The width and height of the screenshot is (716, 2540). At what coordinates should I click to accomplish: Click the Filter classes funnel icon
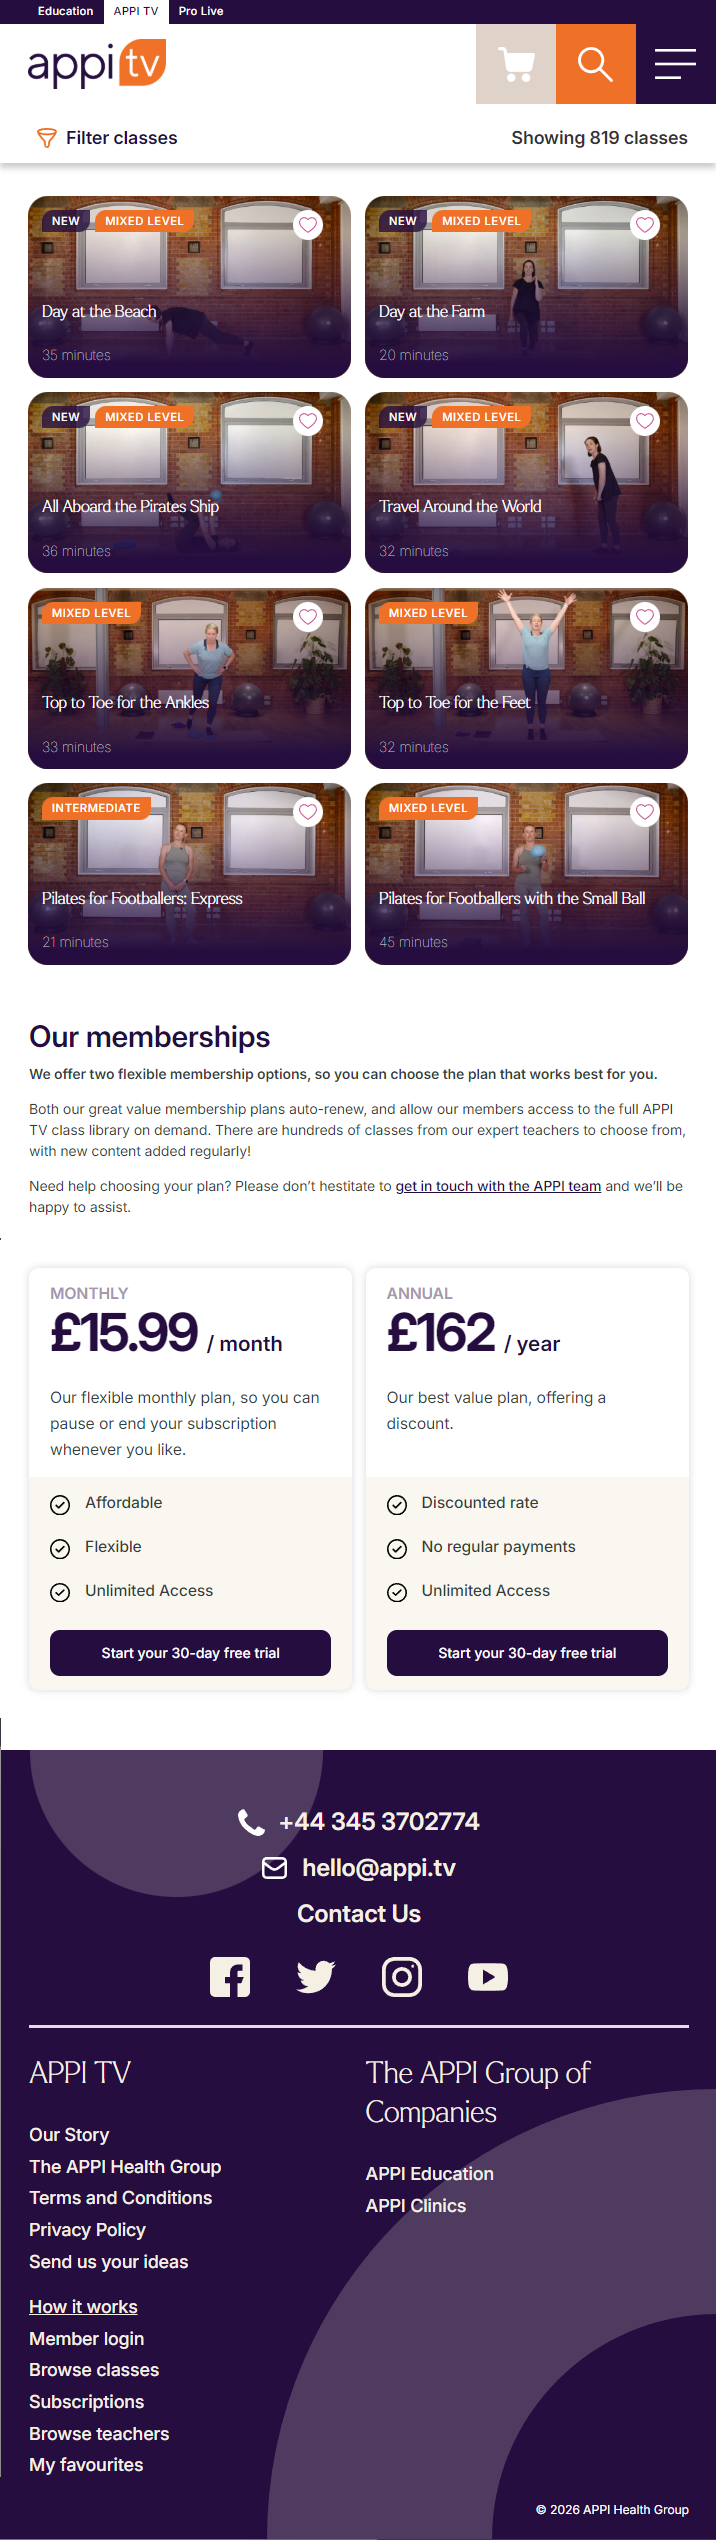click(46, 138)
